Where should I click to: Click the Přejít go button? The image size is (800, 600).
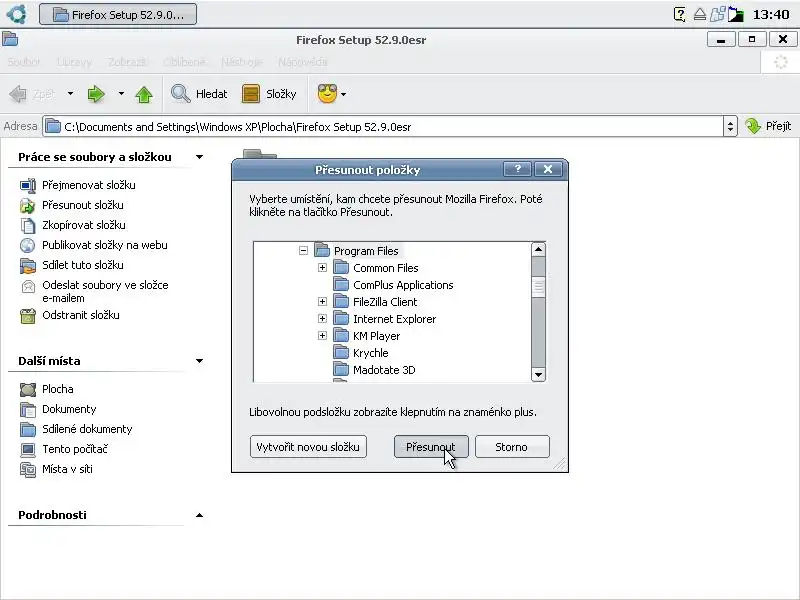[x=768, y=126]
